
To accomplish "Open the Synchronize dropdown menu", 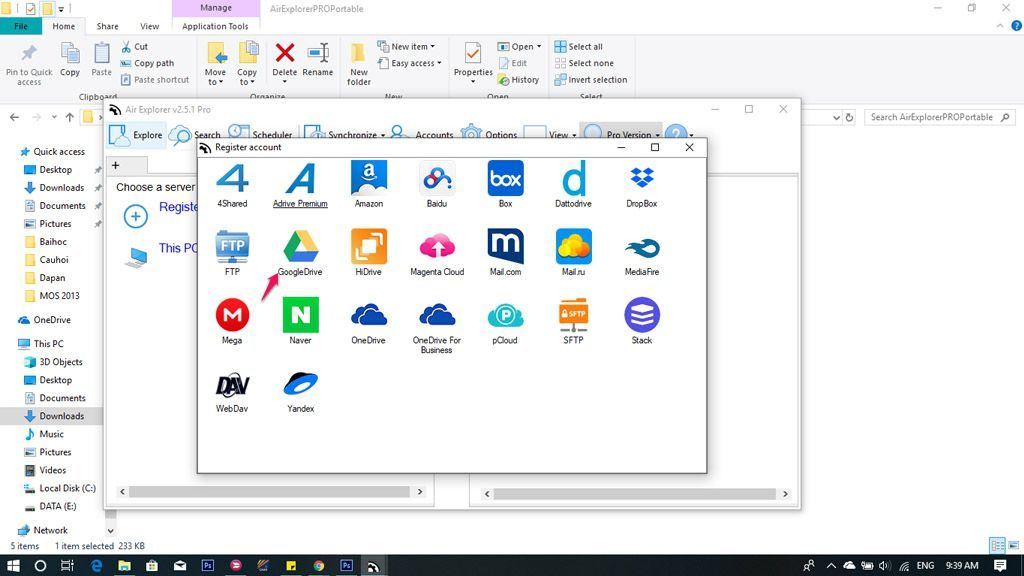I will point(383,135).
